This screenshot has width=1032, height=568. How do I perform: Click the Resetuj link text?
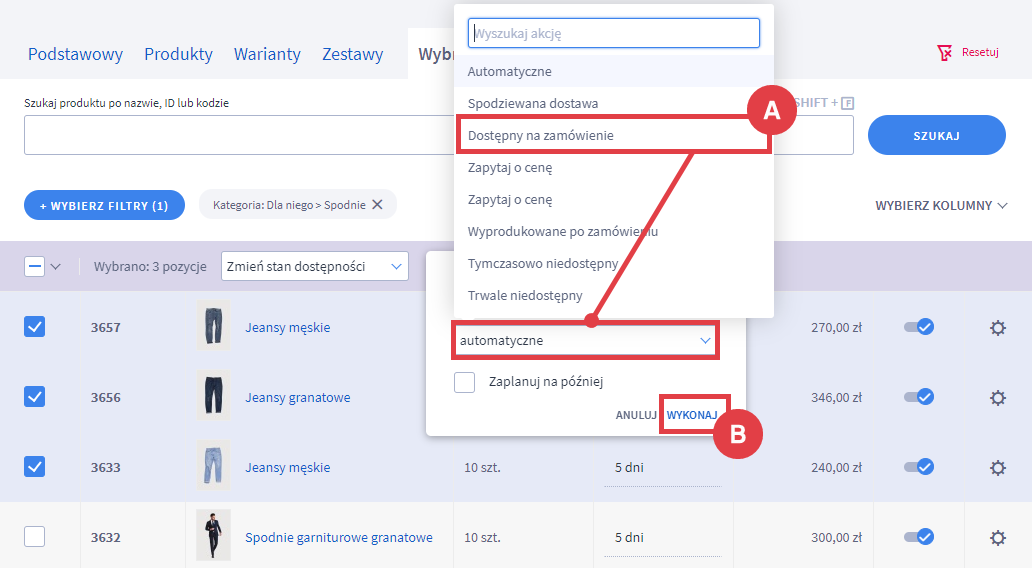tap(980, 52)
